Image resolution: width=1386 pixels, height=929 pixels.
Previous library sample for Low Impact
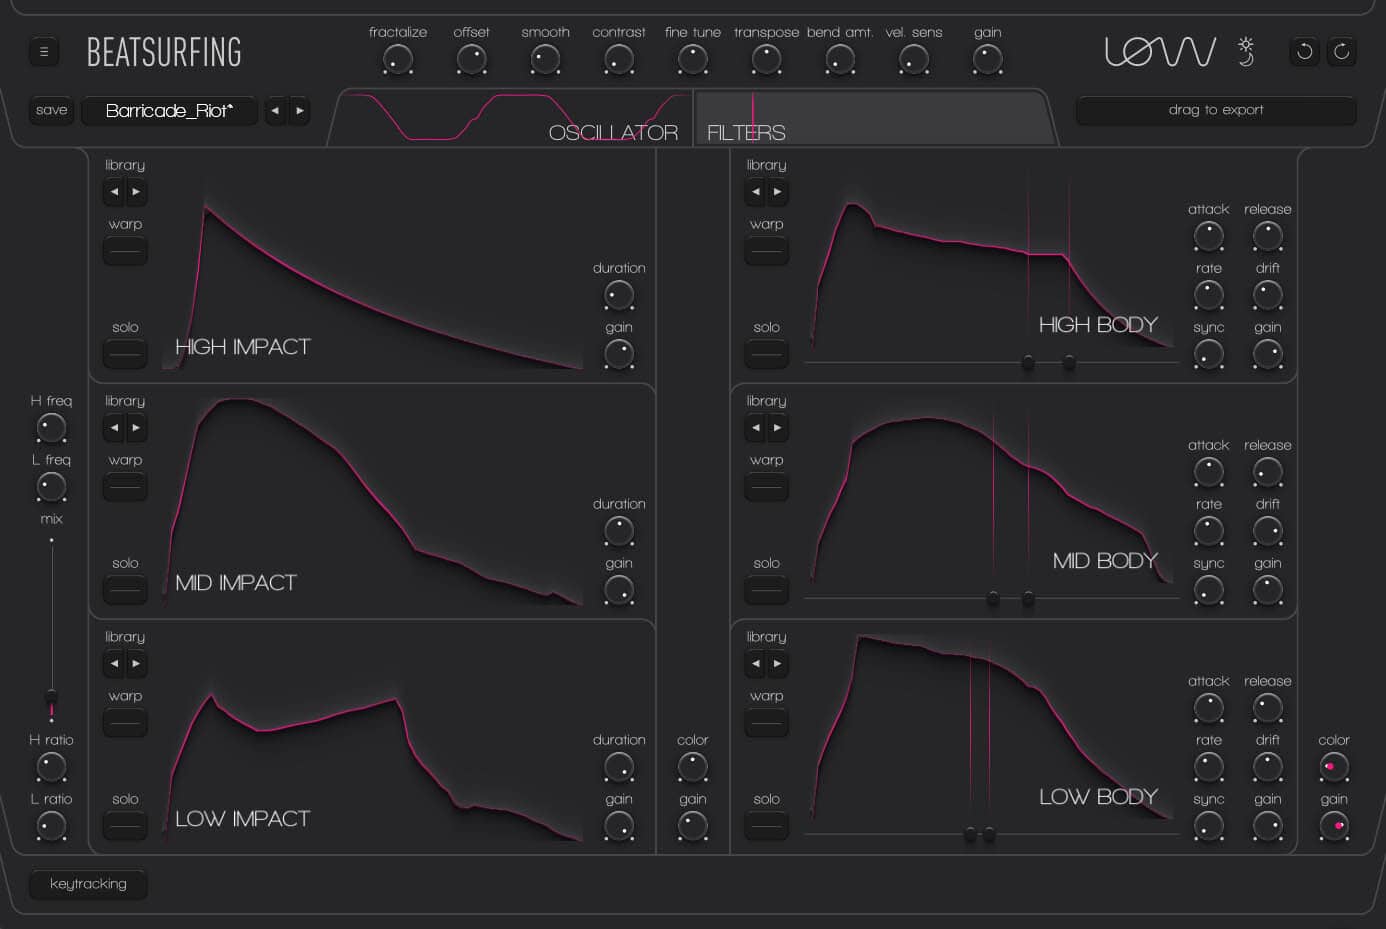[x=114, y=664]
